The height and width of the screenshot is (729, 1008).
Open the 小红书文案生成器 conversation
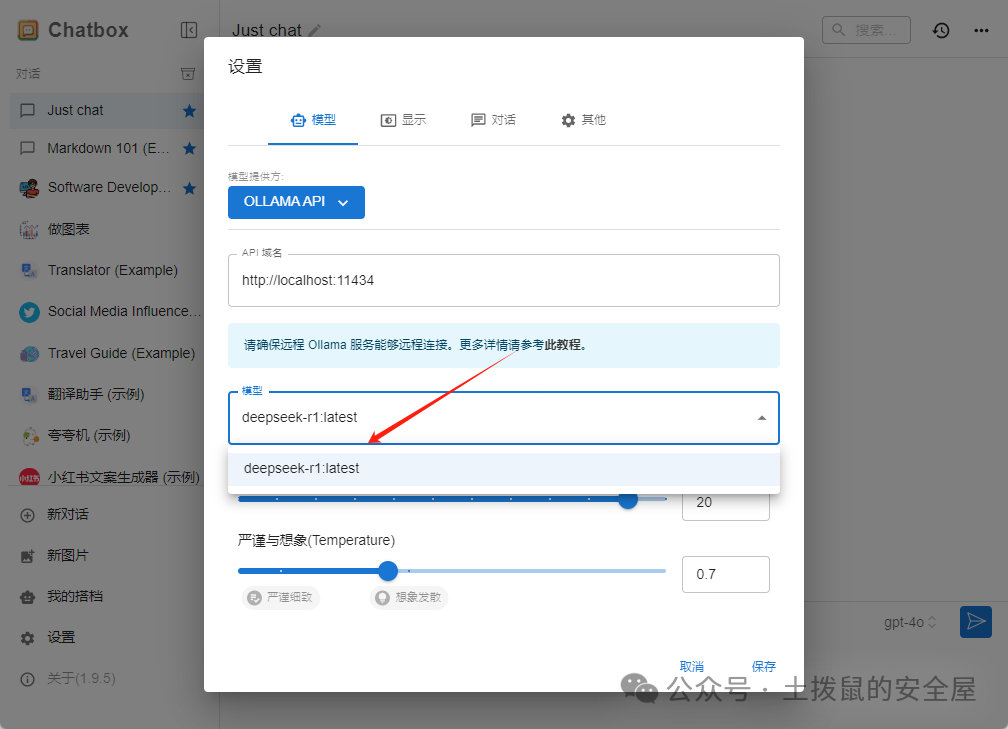[x=107, y=477]
